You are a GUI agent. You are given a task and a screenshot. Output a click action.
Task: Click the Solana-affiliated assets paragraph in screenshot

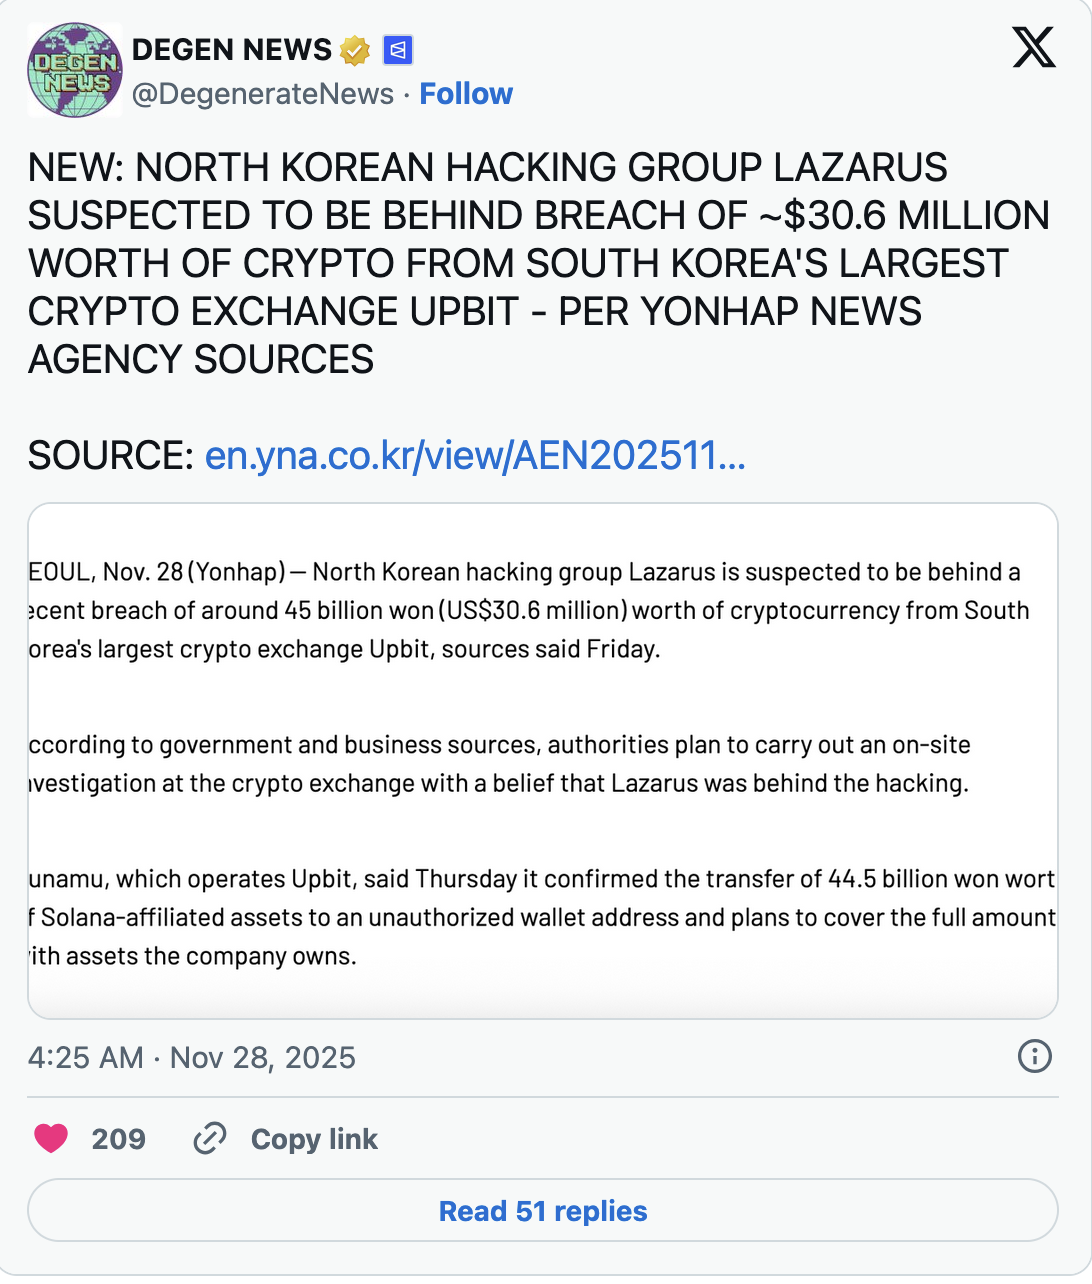tap(540, 917)
